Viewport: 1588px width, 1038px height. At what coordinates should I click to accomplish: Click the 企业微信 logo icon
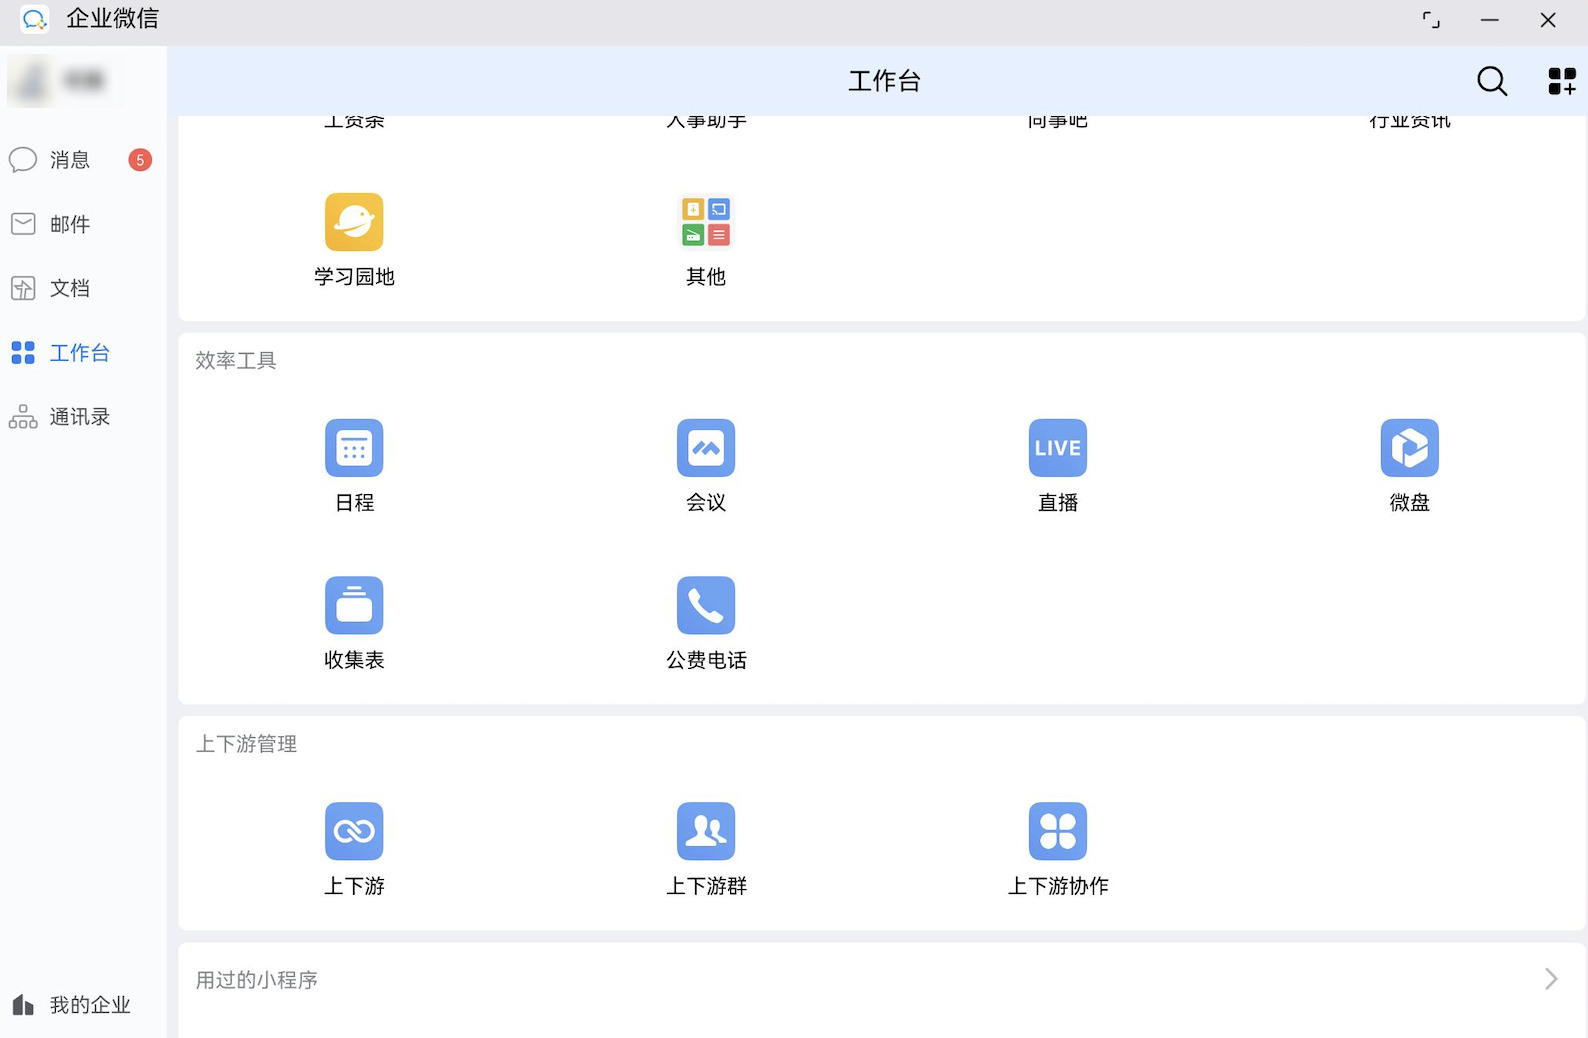pos(35,19)
